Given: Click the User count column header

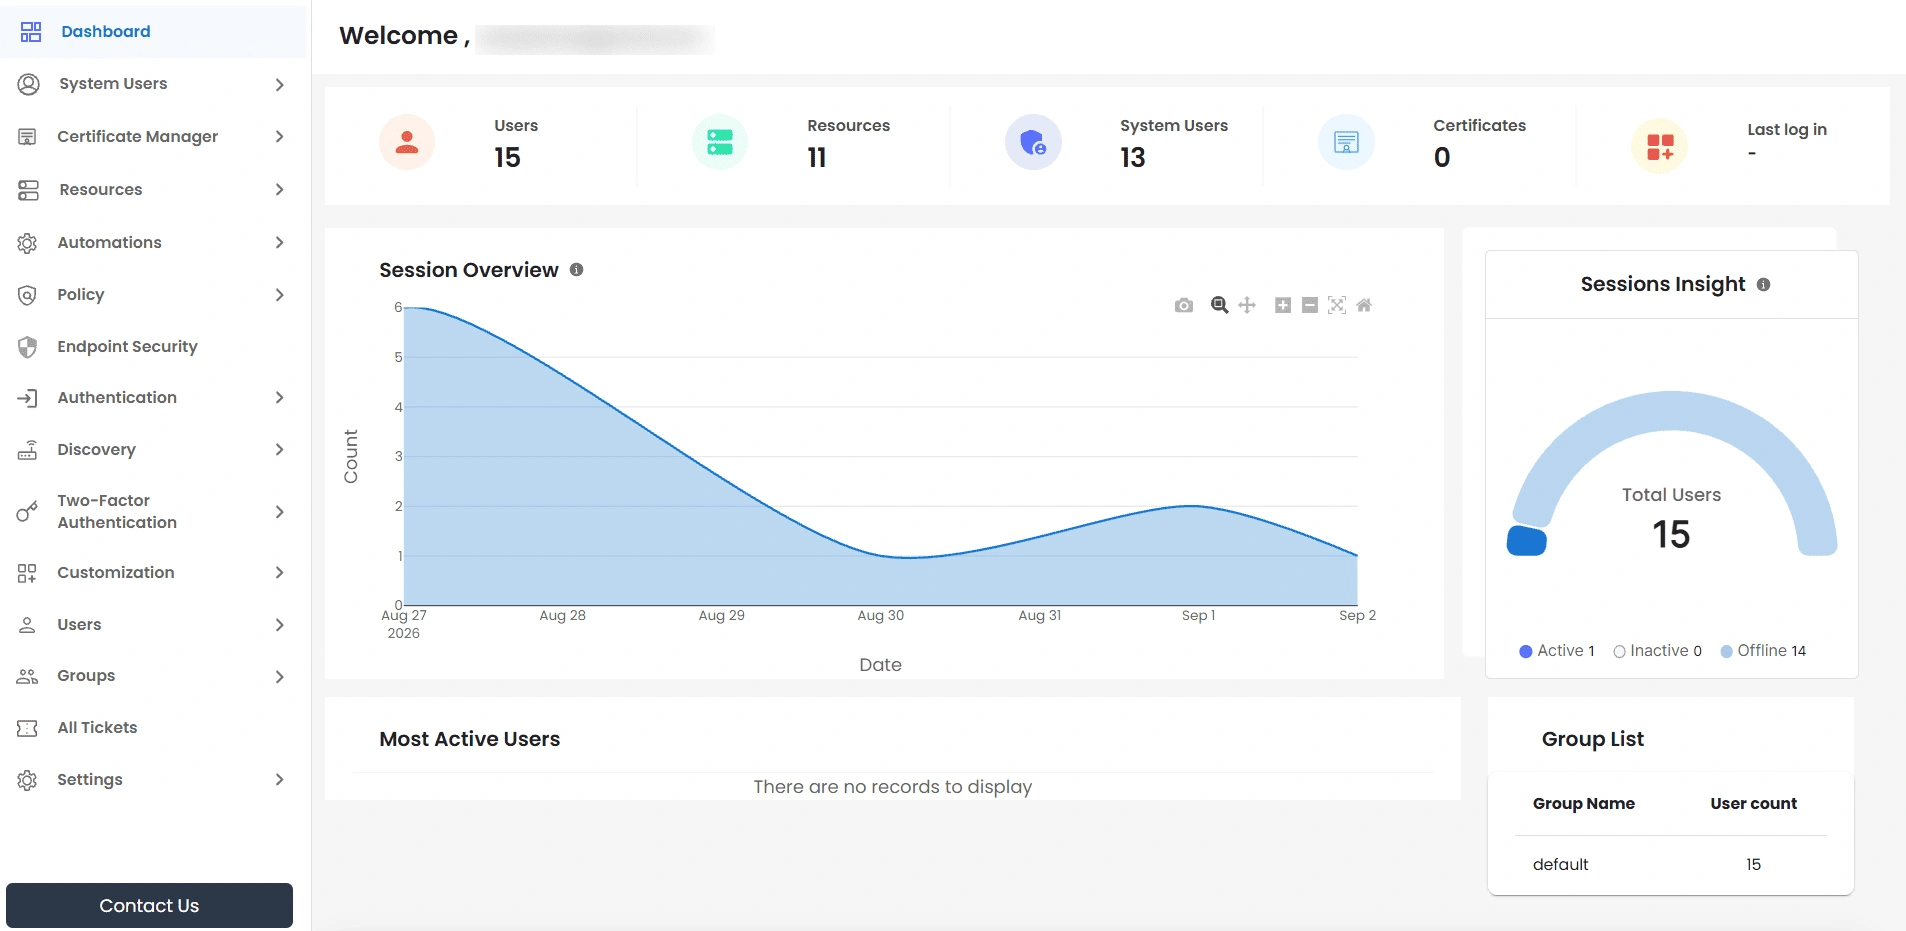Looking at the screenshot, I should pyautogui.click(x=1753, y=804).
